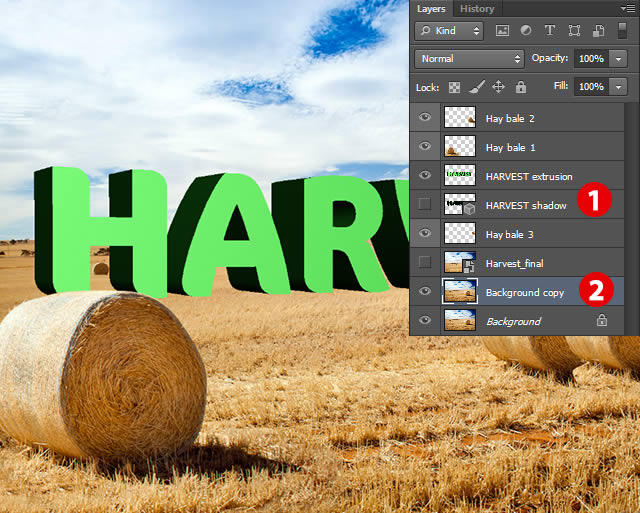This screenshot has height=513, width=640.
Task: Filter layers by pixel image icon
Action: tap(502, 31)
